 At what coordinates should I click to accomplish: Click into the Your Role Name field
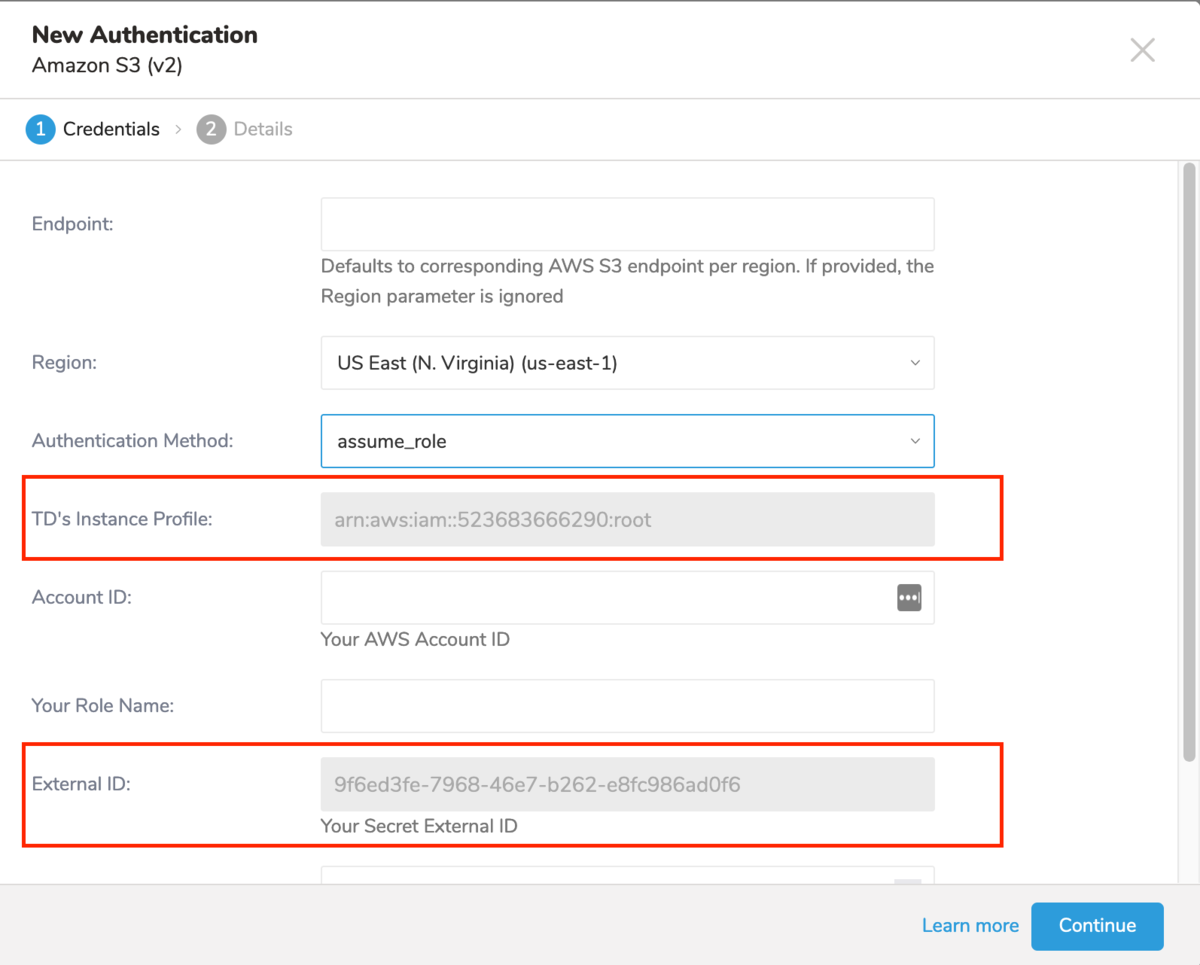click(x=627, y=706)
